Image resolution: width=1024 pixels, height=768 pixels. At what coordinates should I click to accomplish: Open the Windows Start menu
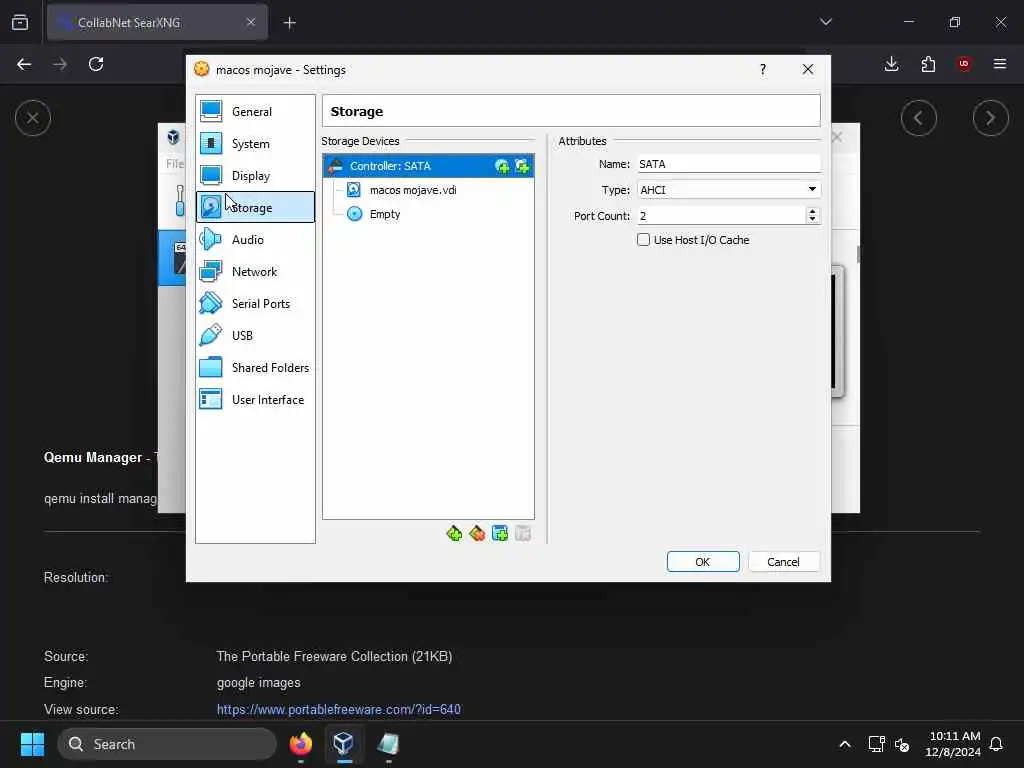pyautogui.click(x=33, y=744)
